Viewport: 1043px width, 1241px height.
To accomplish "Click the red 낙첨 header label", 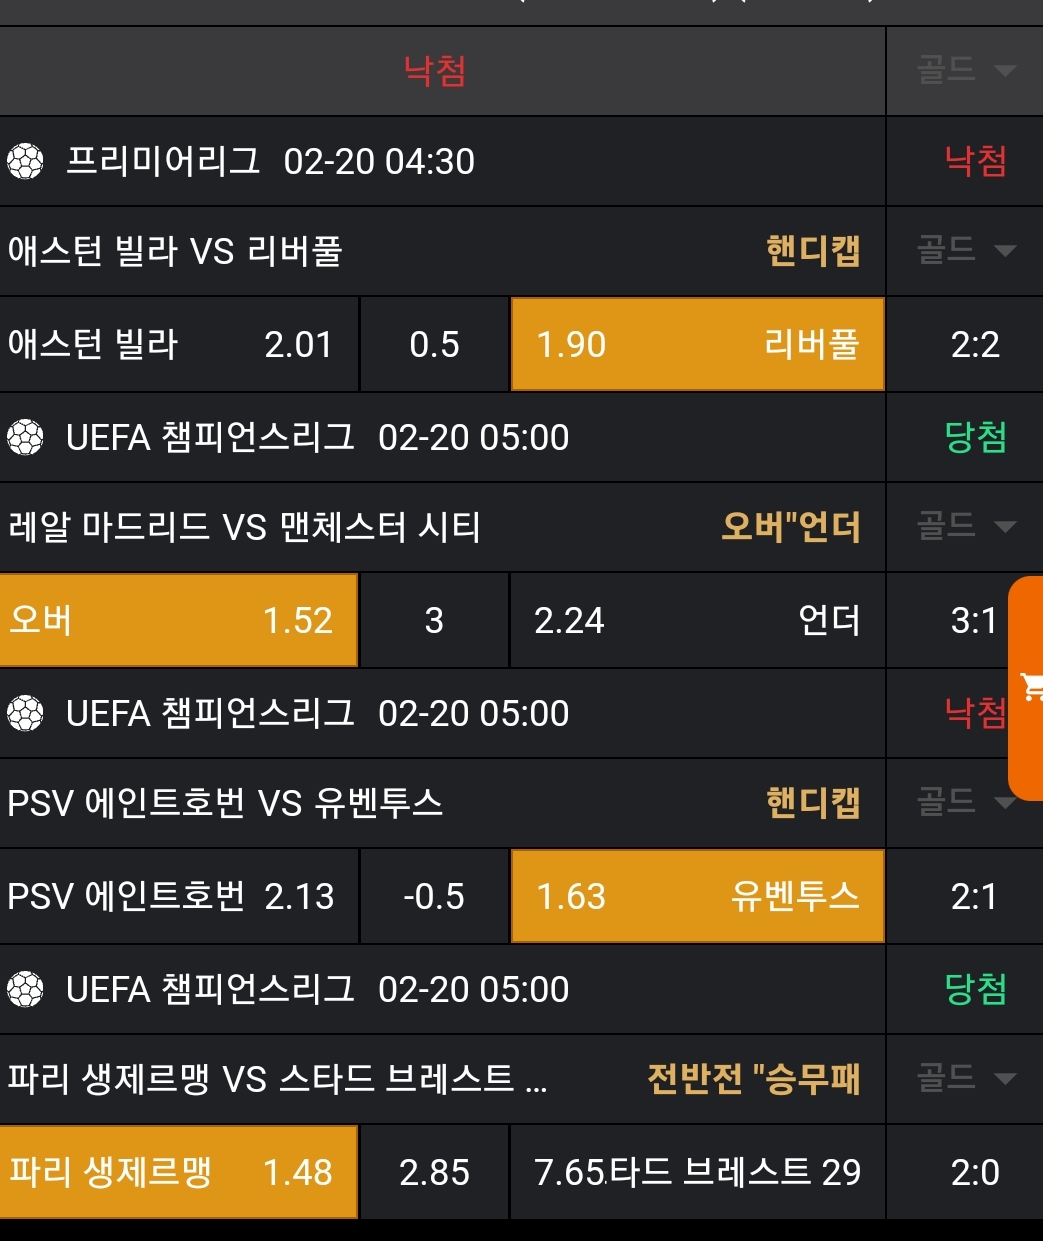I will [435, 71].
